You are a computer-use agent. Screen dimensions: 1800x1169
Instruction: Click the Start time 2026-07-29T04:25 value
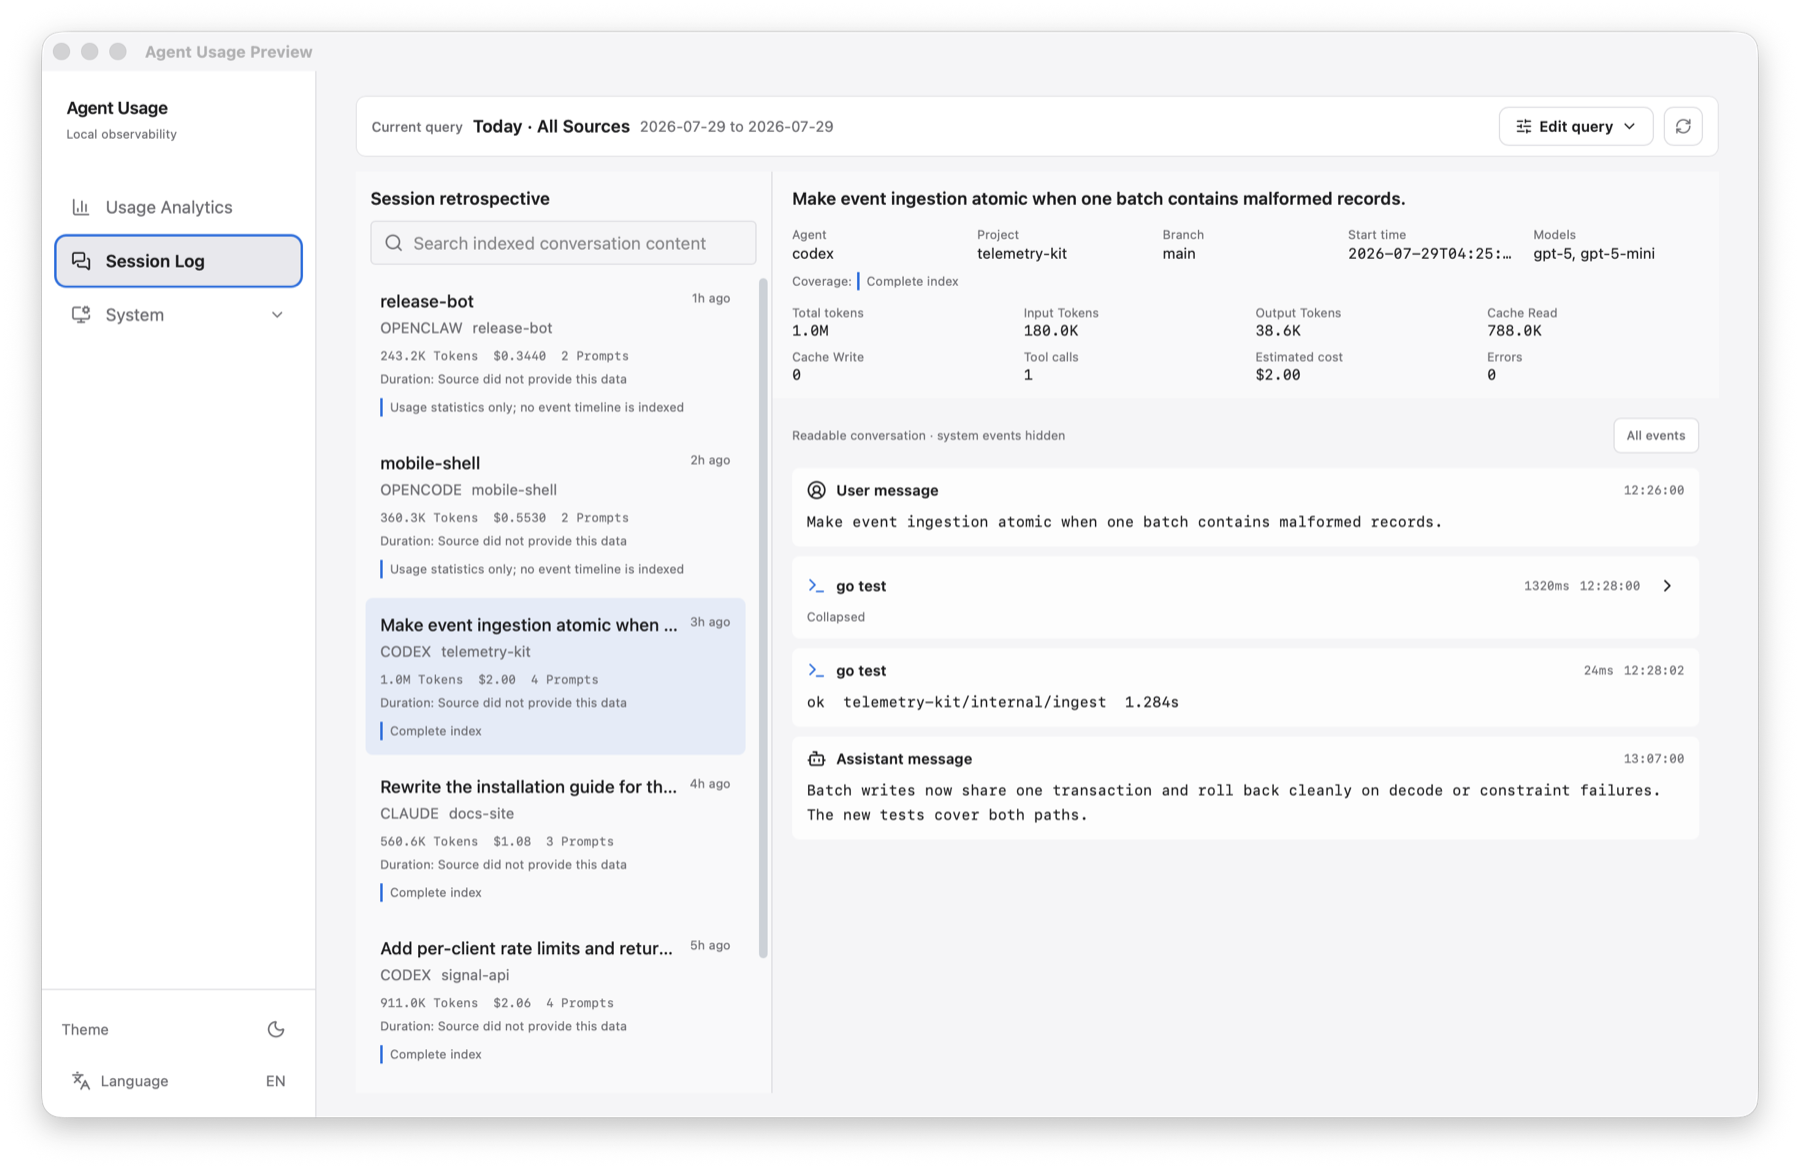pos(1429,254)
